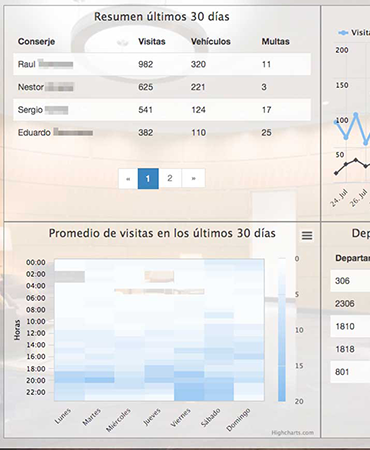This screenshot has height=450, width=370.
Task: Open the Highcharts.com credits link
Action: pos(292,433)
